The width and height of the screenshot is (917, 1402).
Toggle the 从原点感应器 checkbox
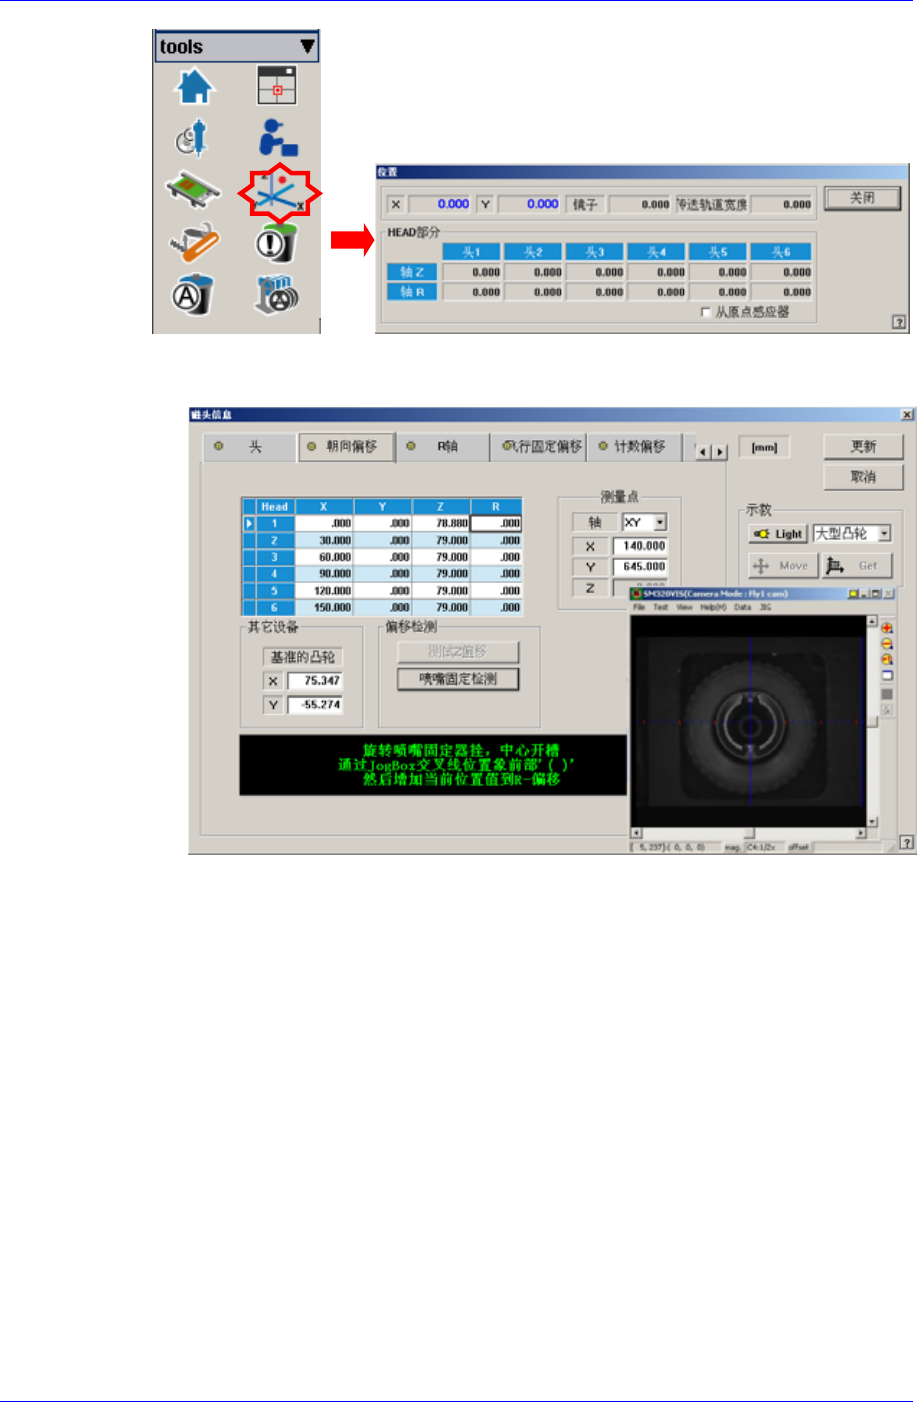[x=706, y=313]
